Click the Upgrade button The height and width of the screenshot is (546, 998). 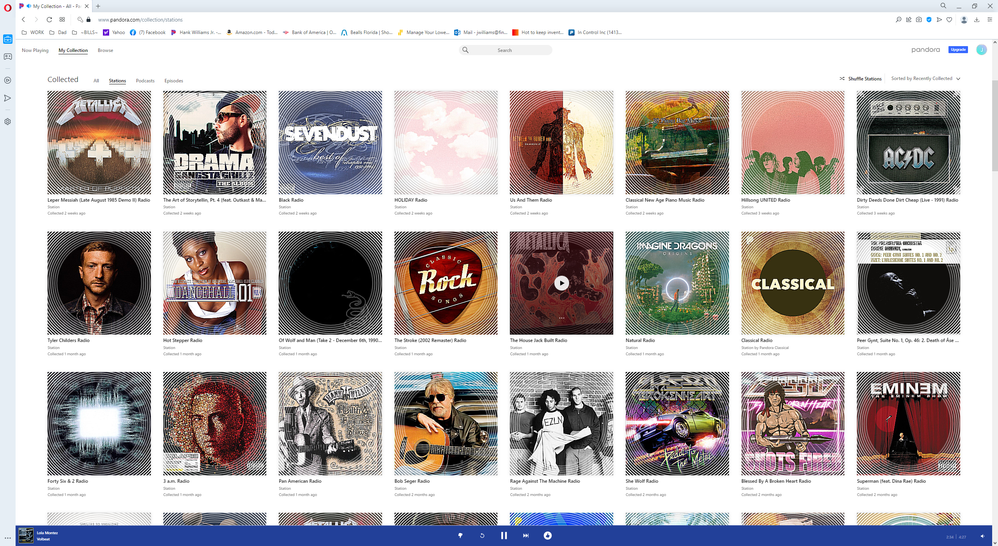click(x=958, y=49)
